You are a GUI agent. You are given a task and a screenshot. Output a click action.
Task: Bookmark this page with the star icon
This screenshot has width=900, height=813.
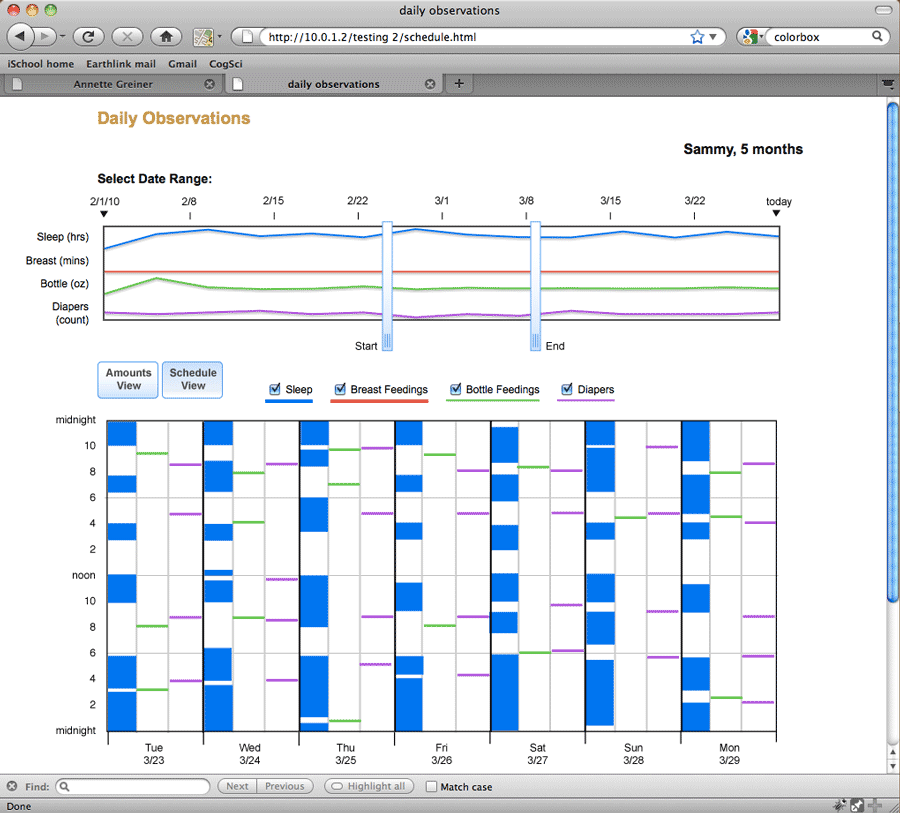click(x=697, y=37)
